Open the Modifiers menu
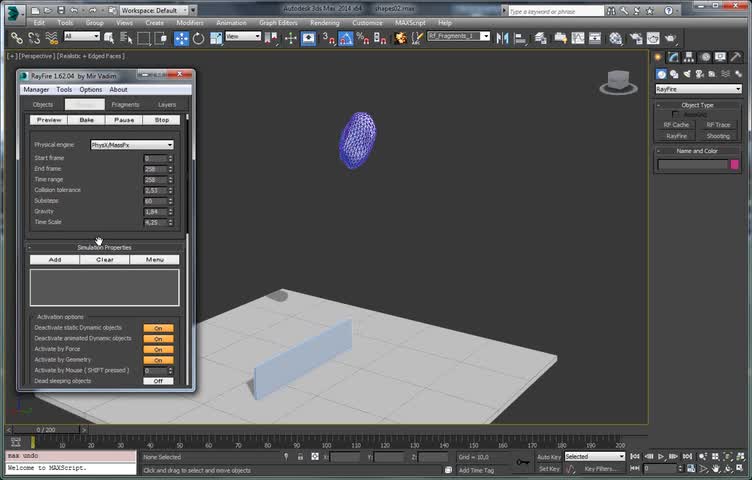Image resolution: width=752 pixels, height=480 pixels. 189,23
